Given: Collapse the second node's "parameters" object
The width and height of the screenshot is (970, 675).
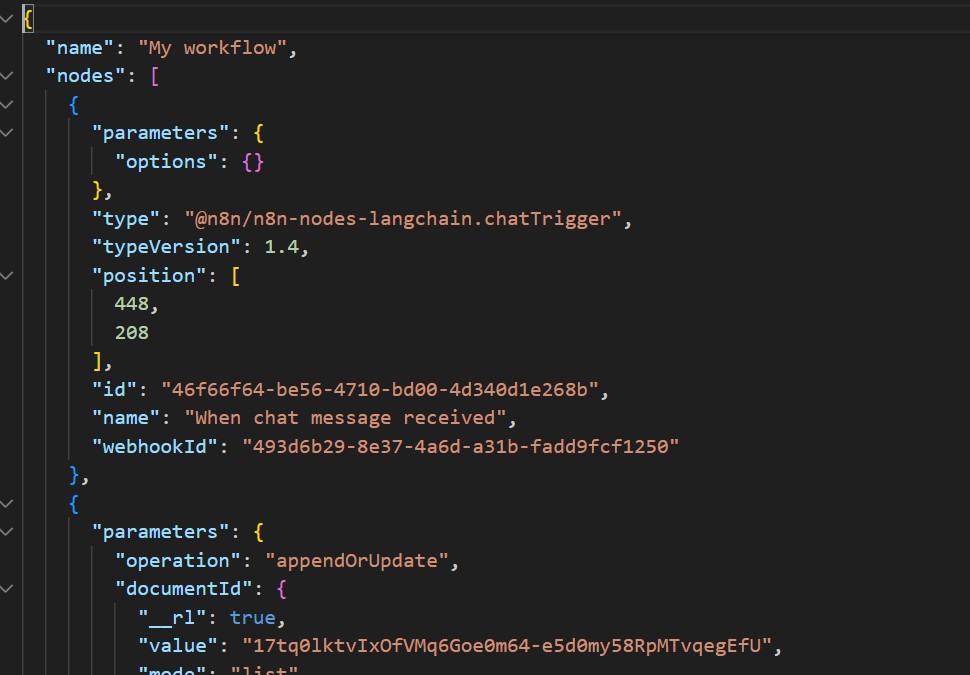Looking at the screenshot, I should click(7, 532).
